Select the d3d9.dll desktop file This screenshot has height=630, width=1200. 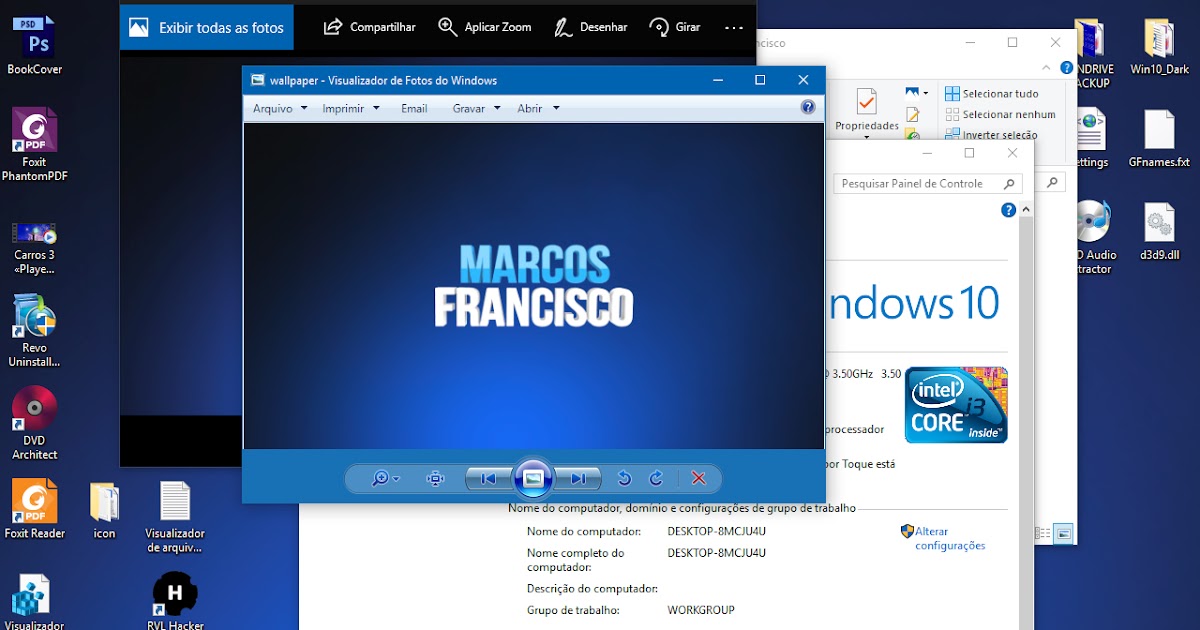click(1160, 231)
